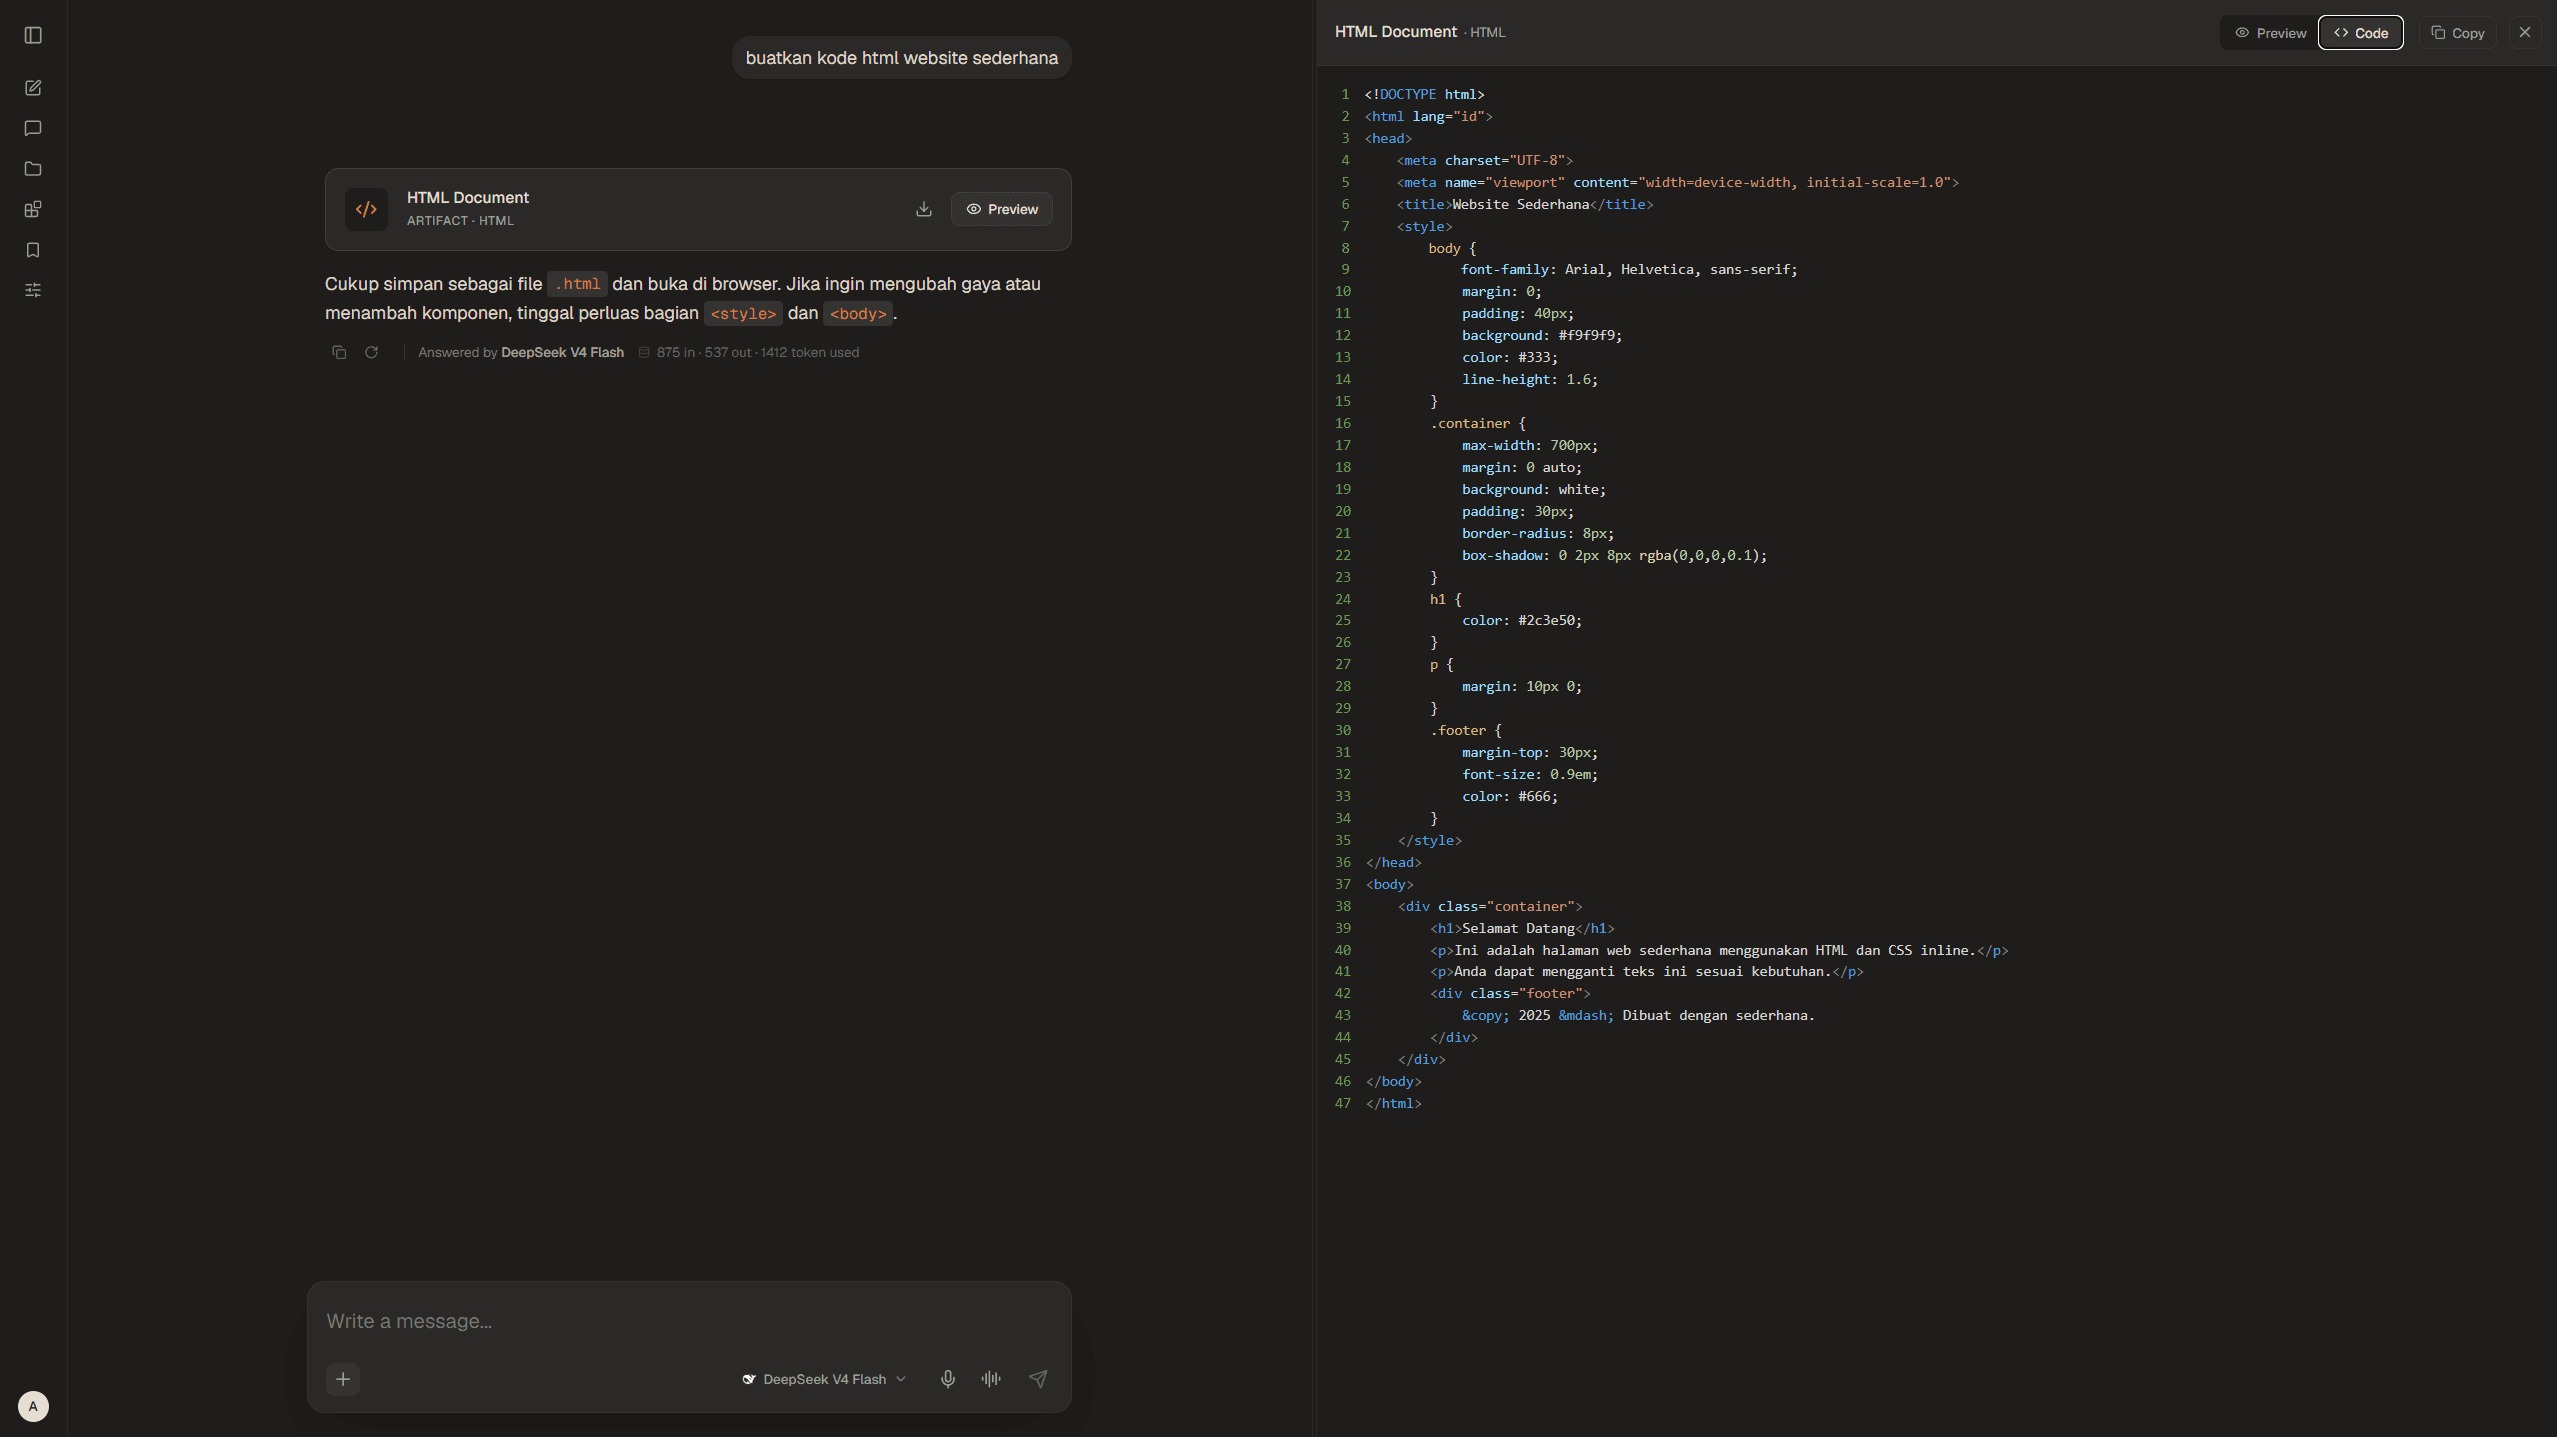Click the Selamat Datang h1 code line
2557x1437 pixels.
1522,928
